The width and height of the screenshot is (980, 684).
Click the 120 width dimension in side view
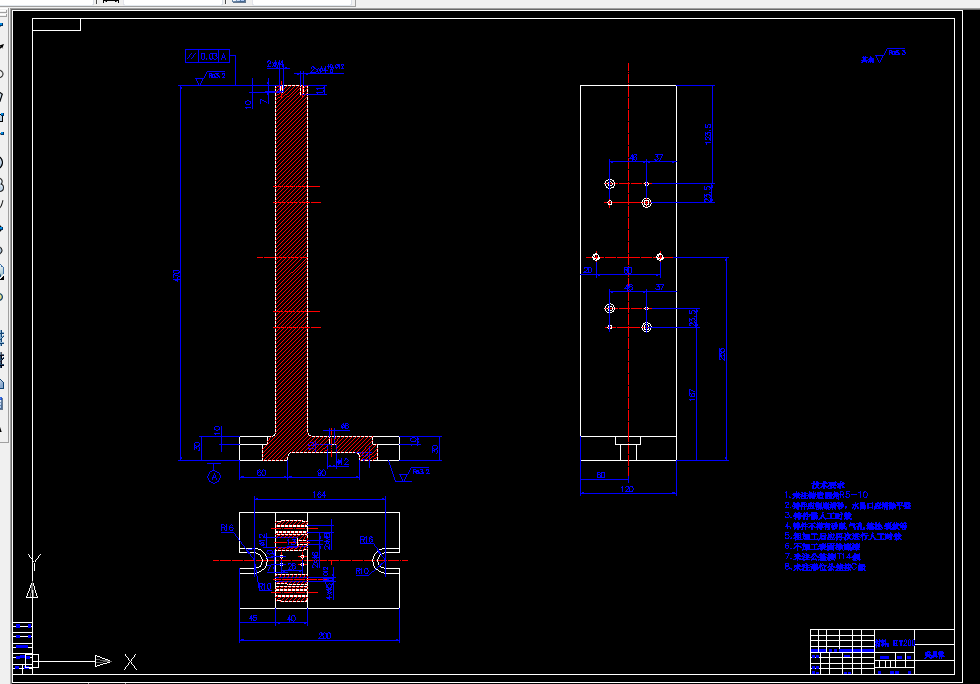[627, 489]
